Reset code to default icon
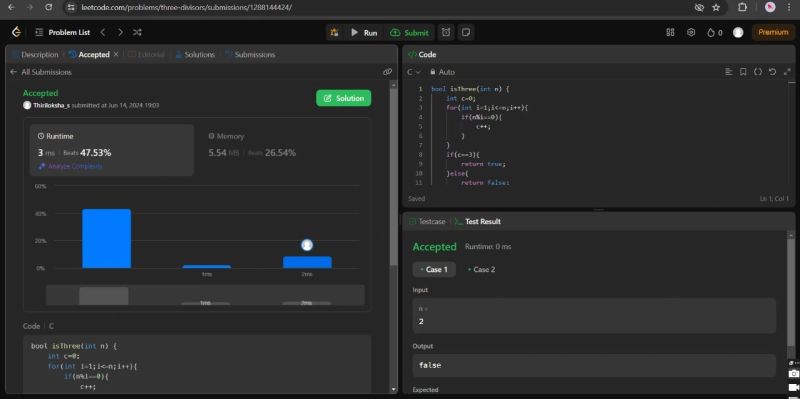 (x=772, y=72)
